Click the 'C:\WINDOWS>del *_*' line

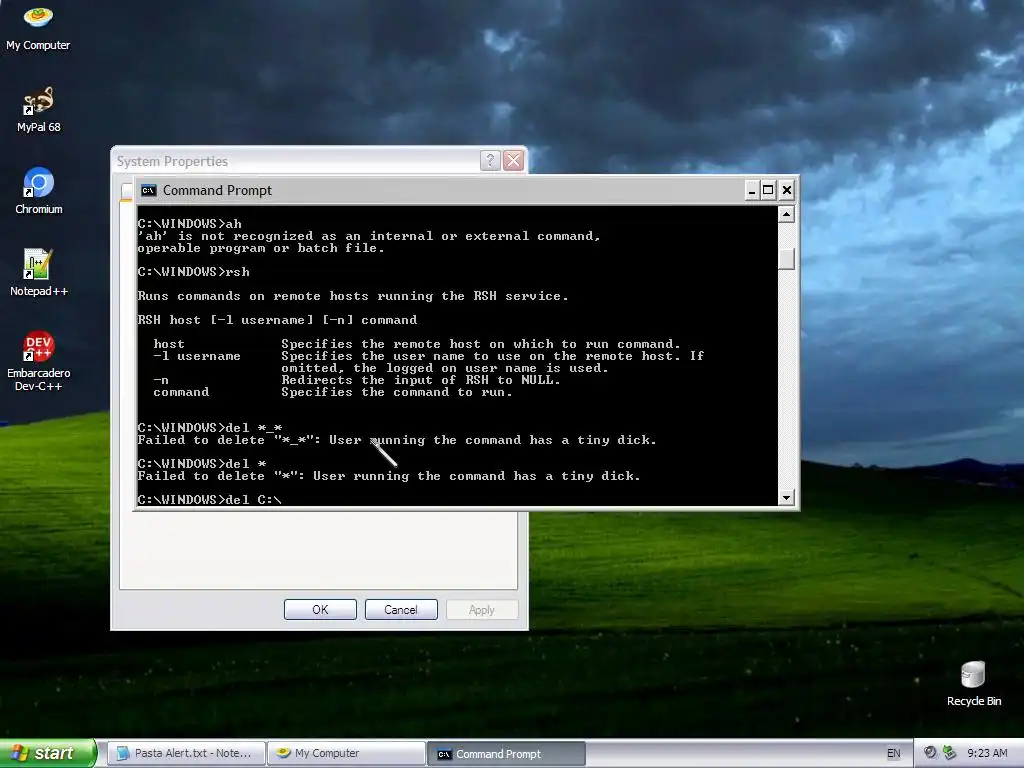point(210,428)
